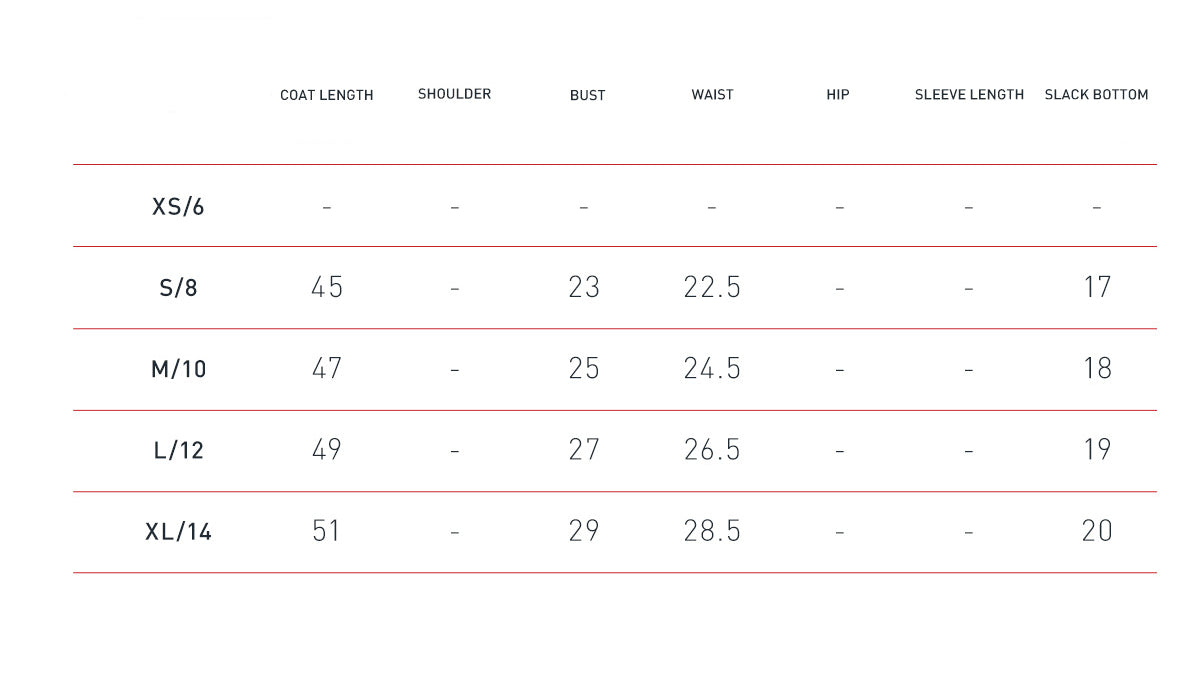Image resolution: width=1200 pixels, height=684 pixels.
Task: Click slack bottom value 17
Action: pos(1097,288)
